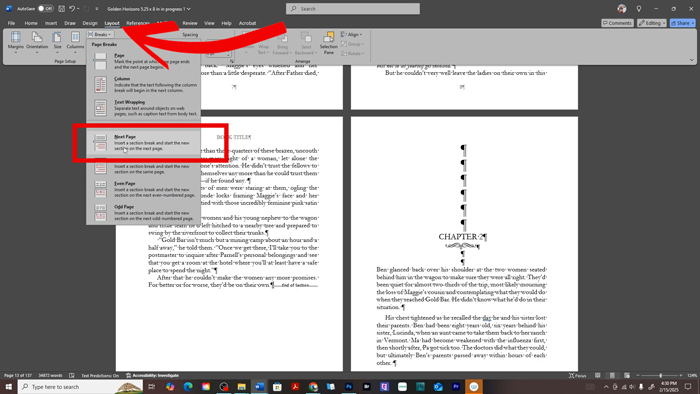700x394 pixels.
Task: Open the Columns options
Action: (75, 43)
